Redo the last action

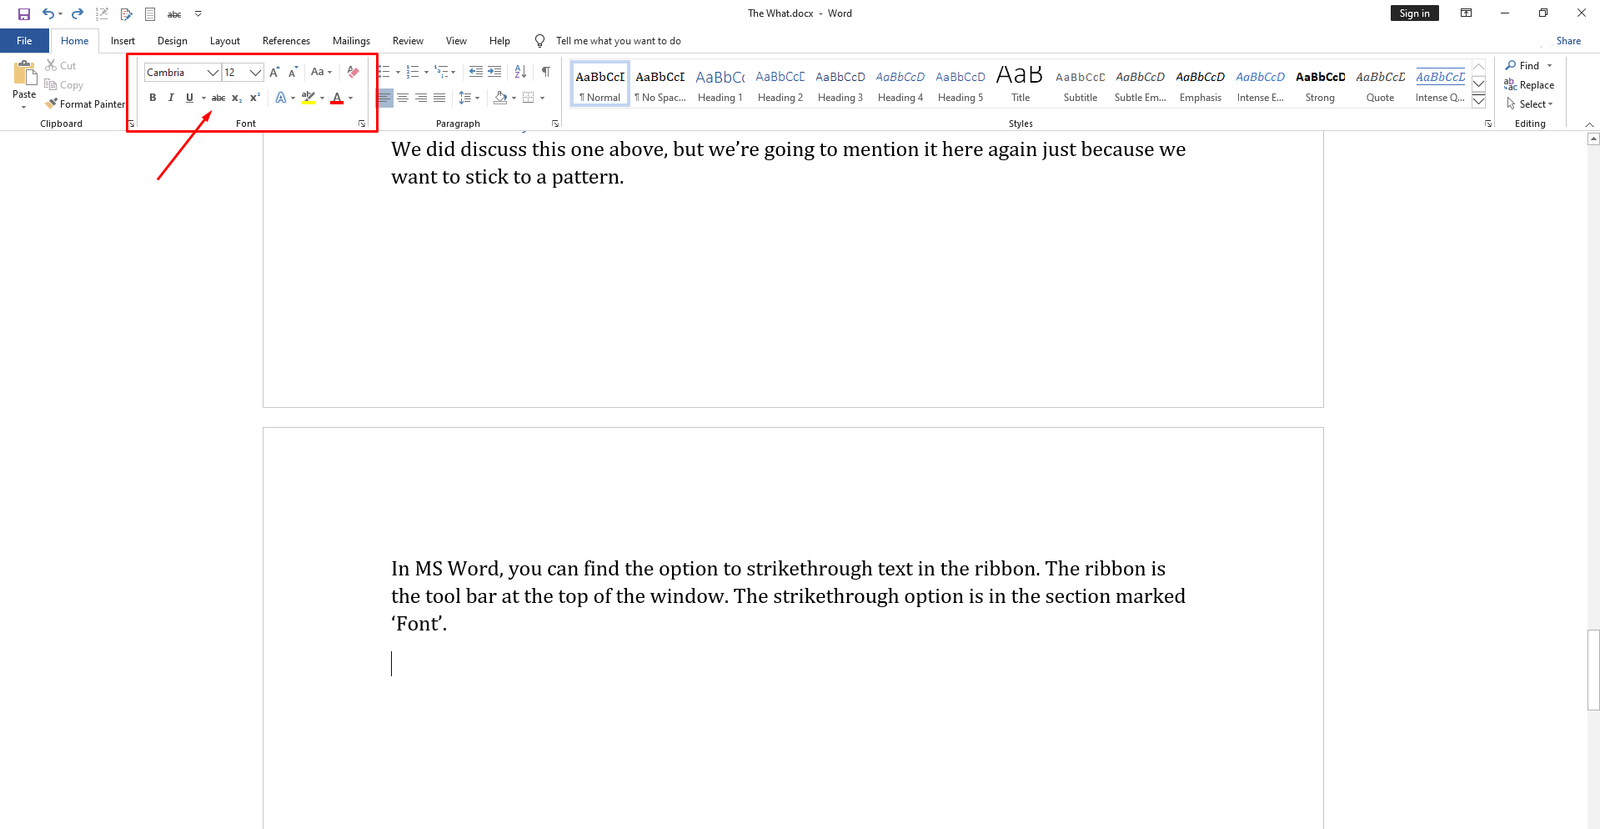pos(77,14)
